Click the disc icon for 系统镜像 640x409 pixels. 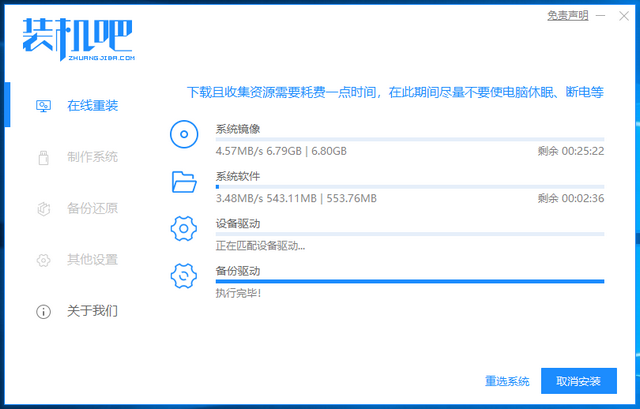point(184,134)
